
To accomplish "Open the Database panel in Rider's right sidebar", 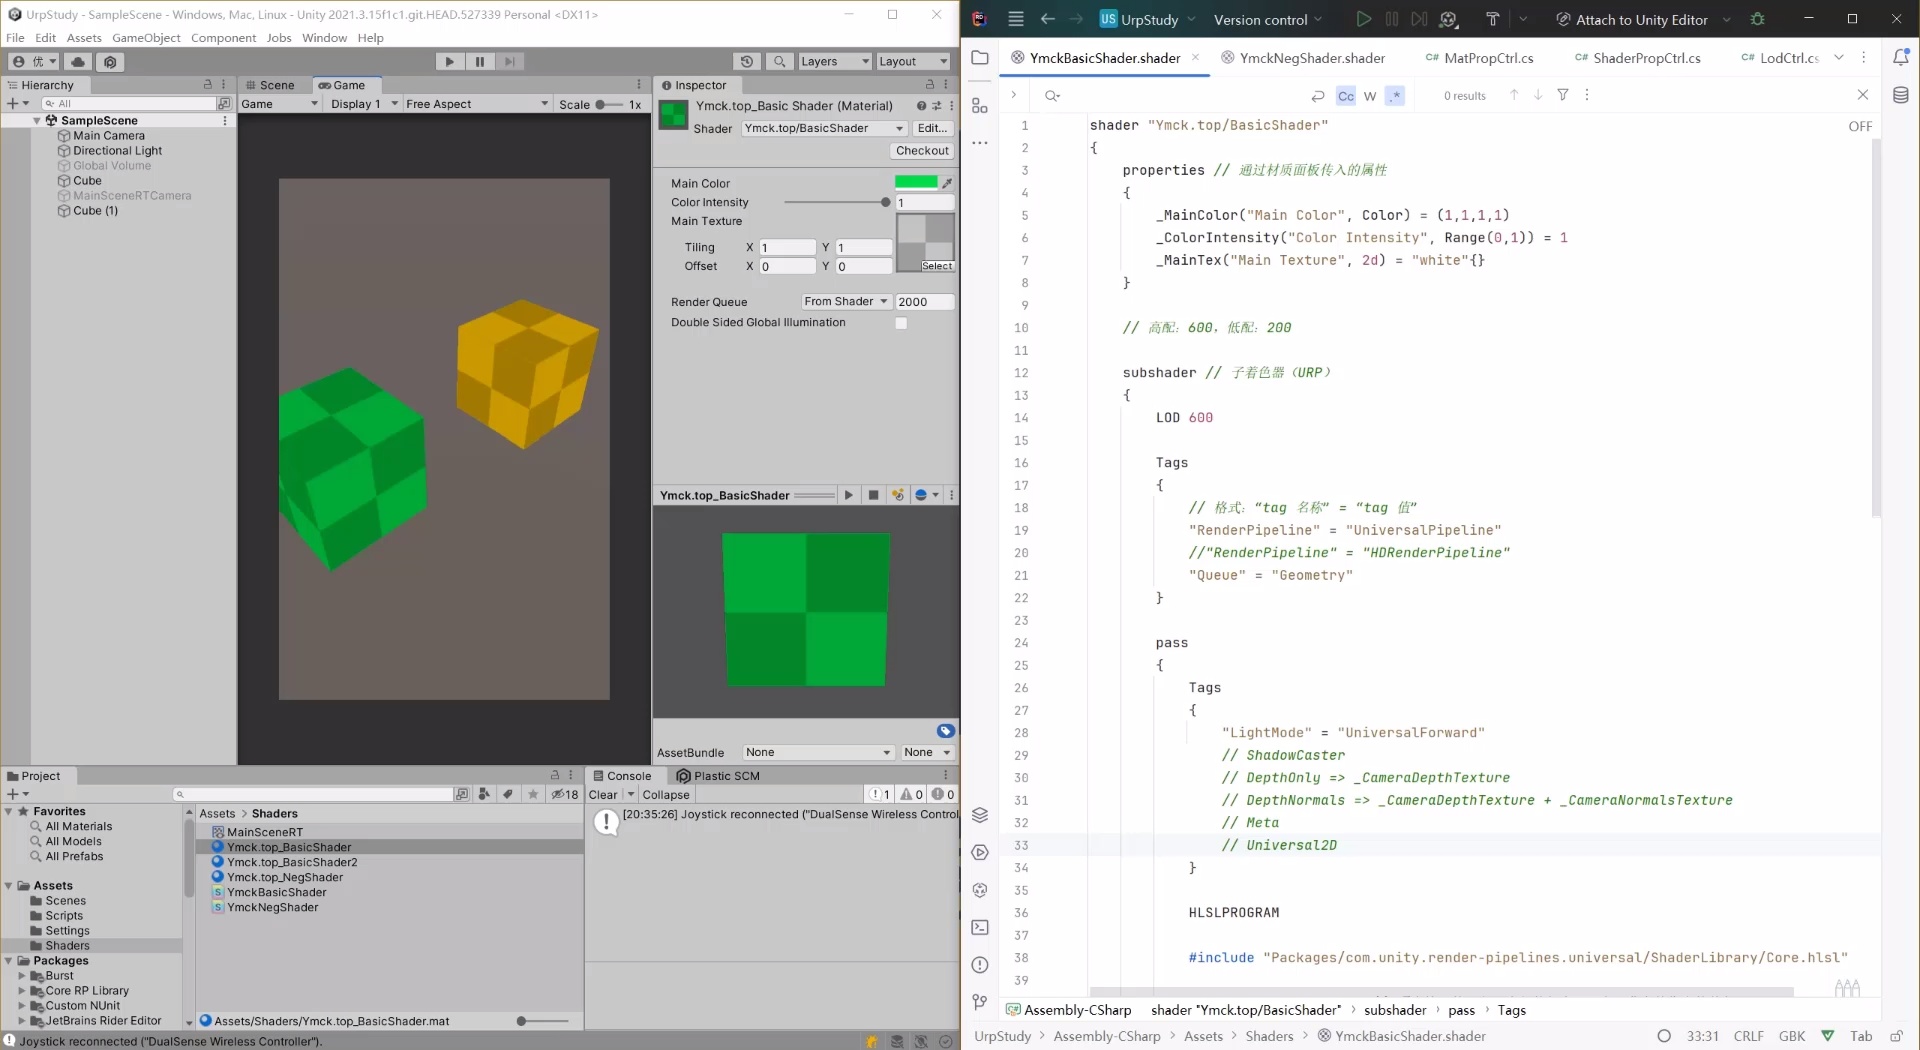I will click(x=1902, y=95).
